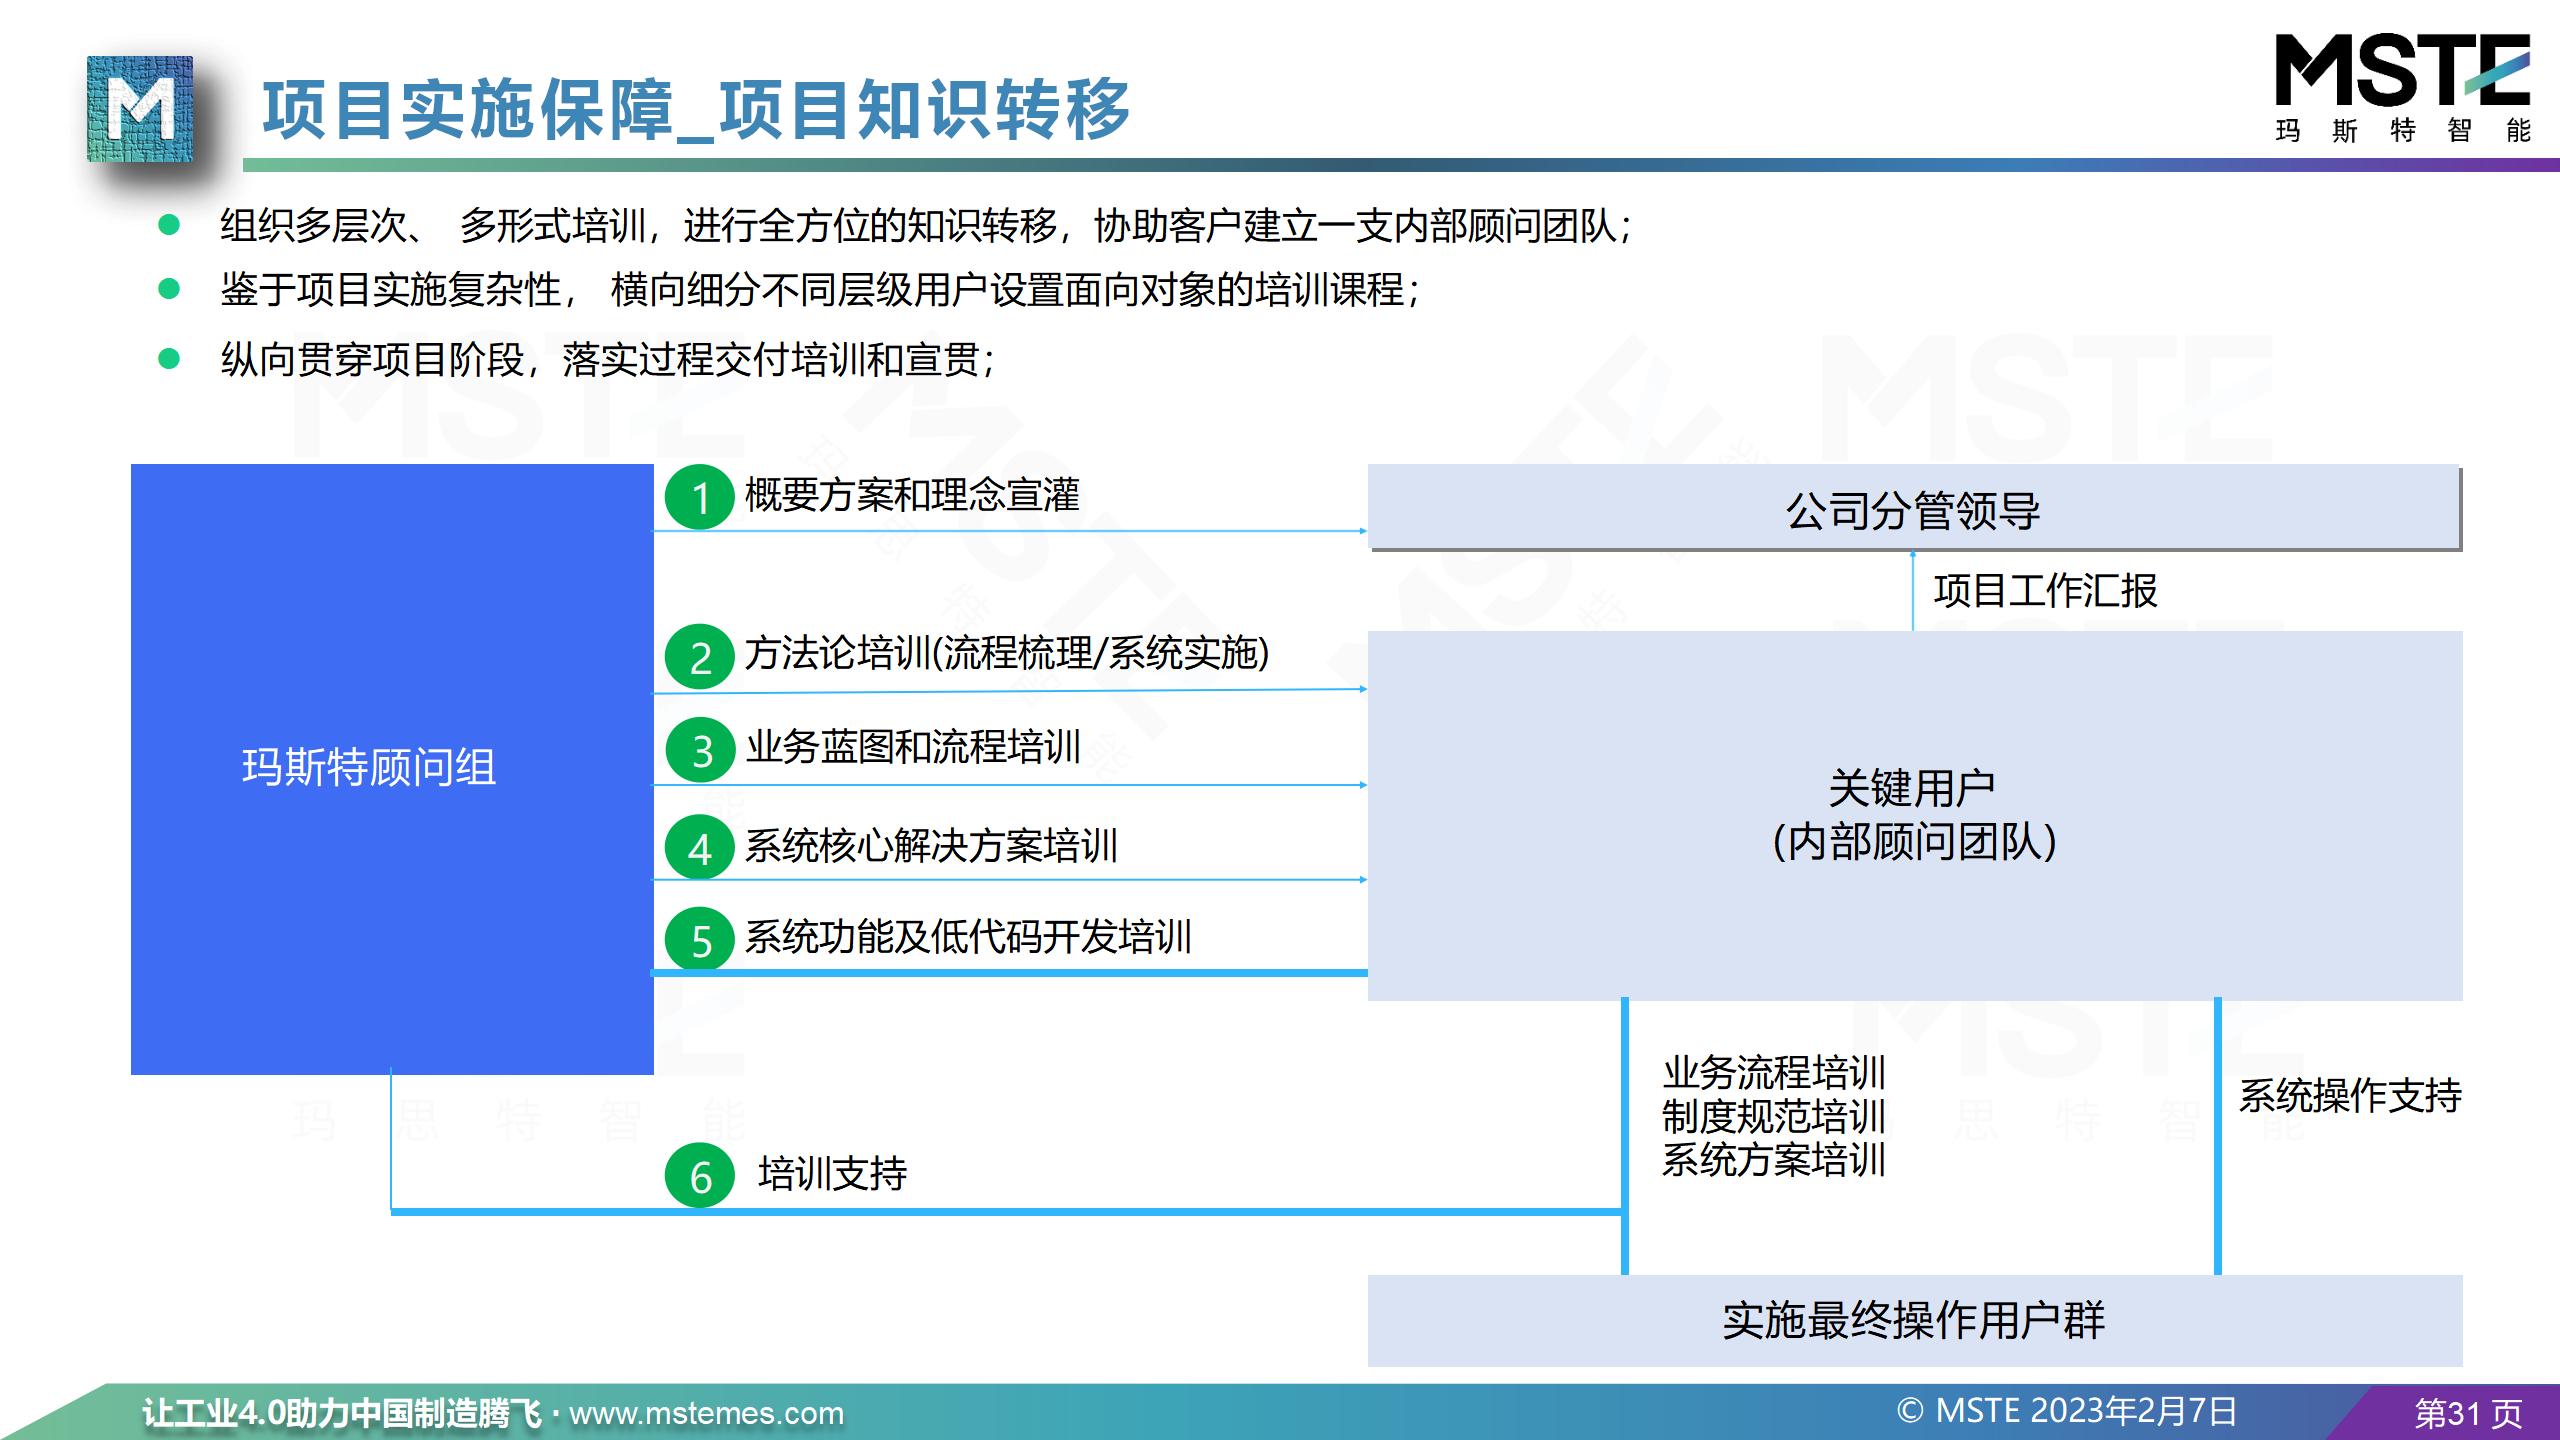Image resolution: width=2560 pixels, height=1440 pixels.
Task: Click the slide title 项目实施保障_项目知识转移
Action: 696,110
